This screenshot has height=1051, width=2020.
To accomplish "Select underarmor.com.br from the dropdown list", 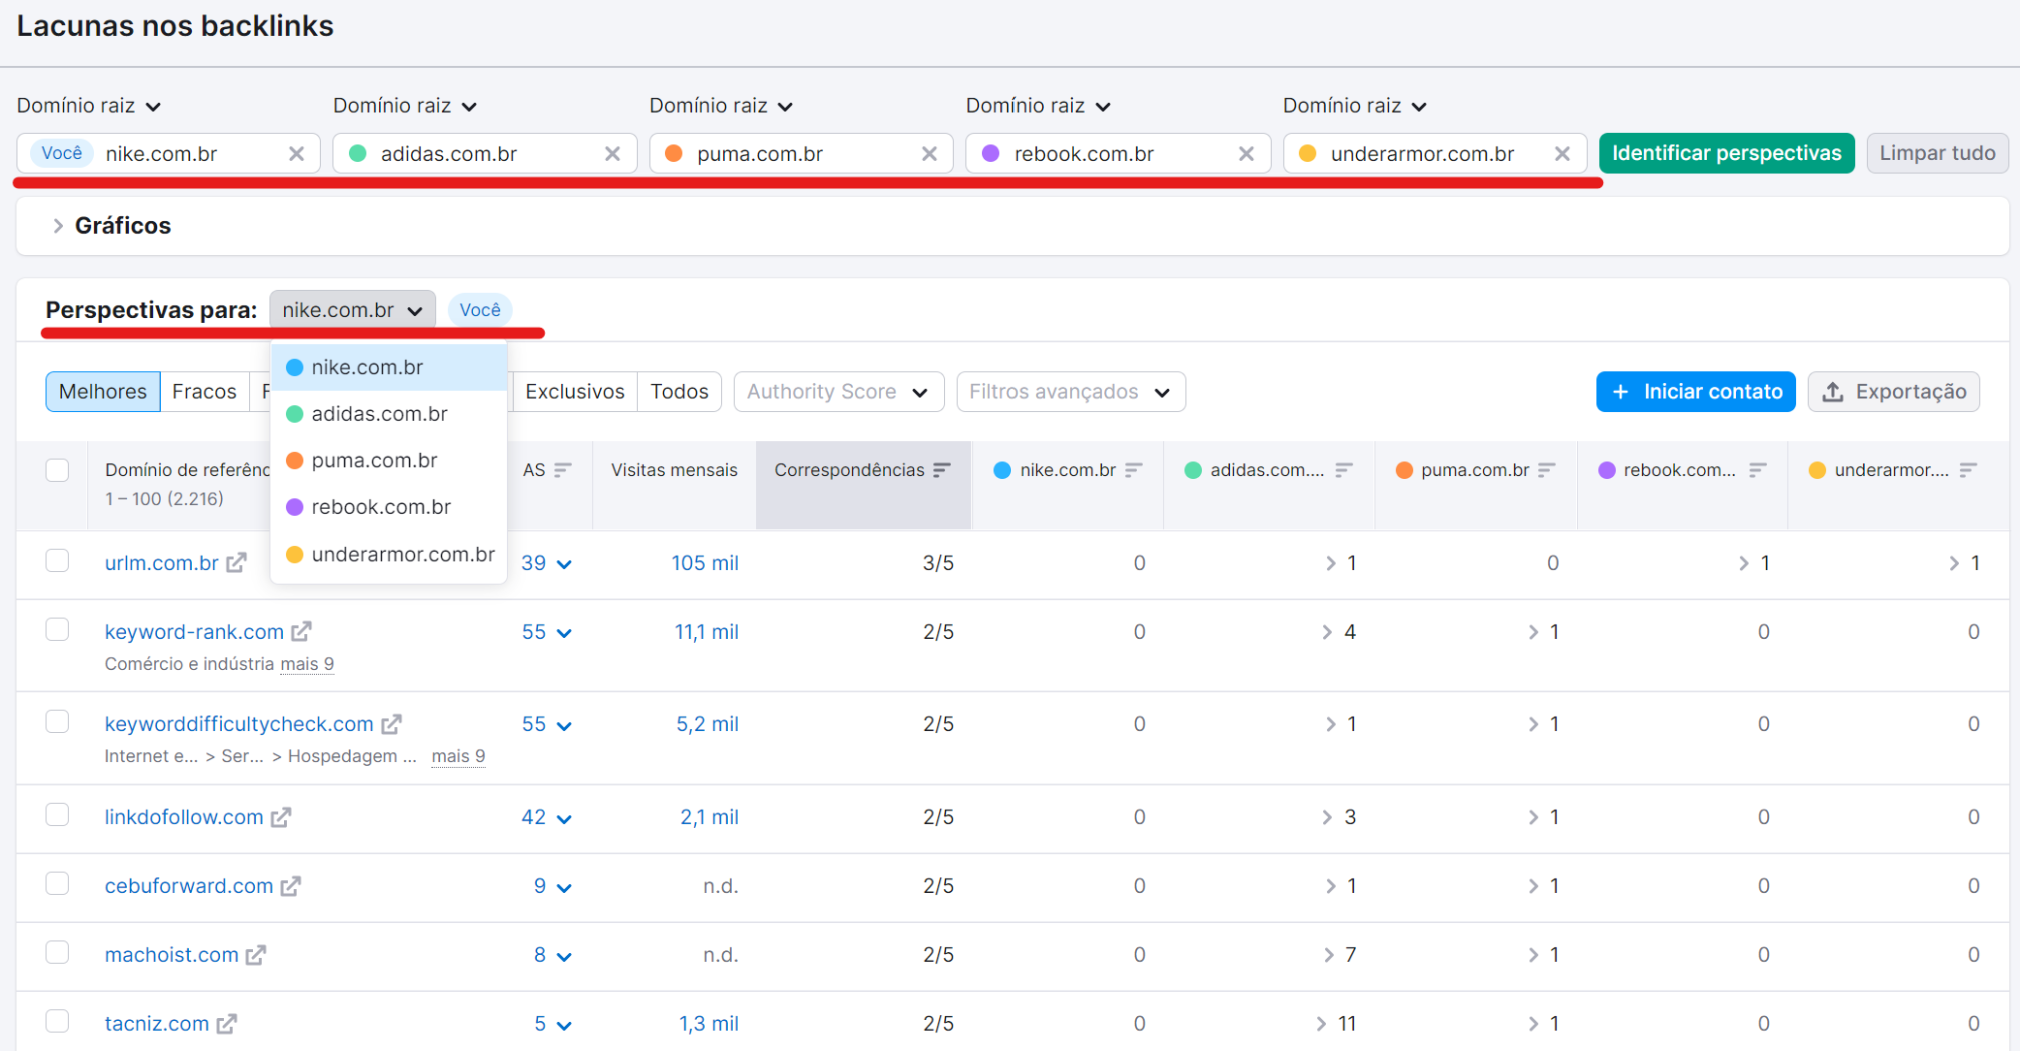I will 388,554.
